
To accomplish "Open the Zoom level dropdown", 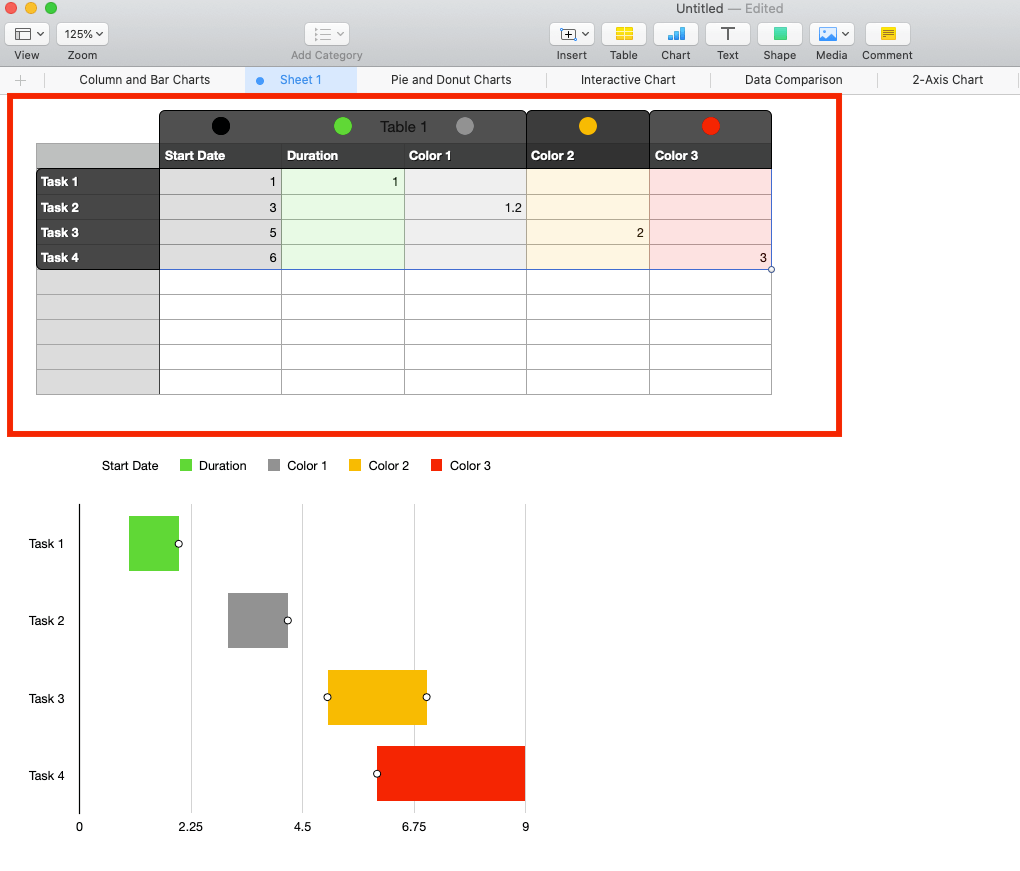I will [x=81, y=33].
